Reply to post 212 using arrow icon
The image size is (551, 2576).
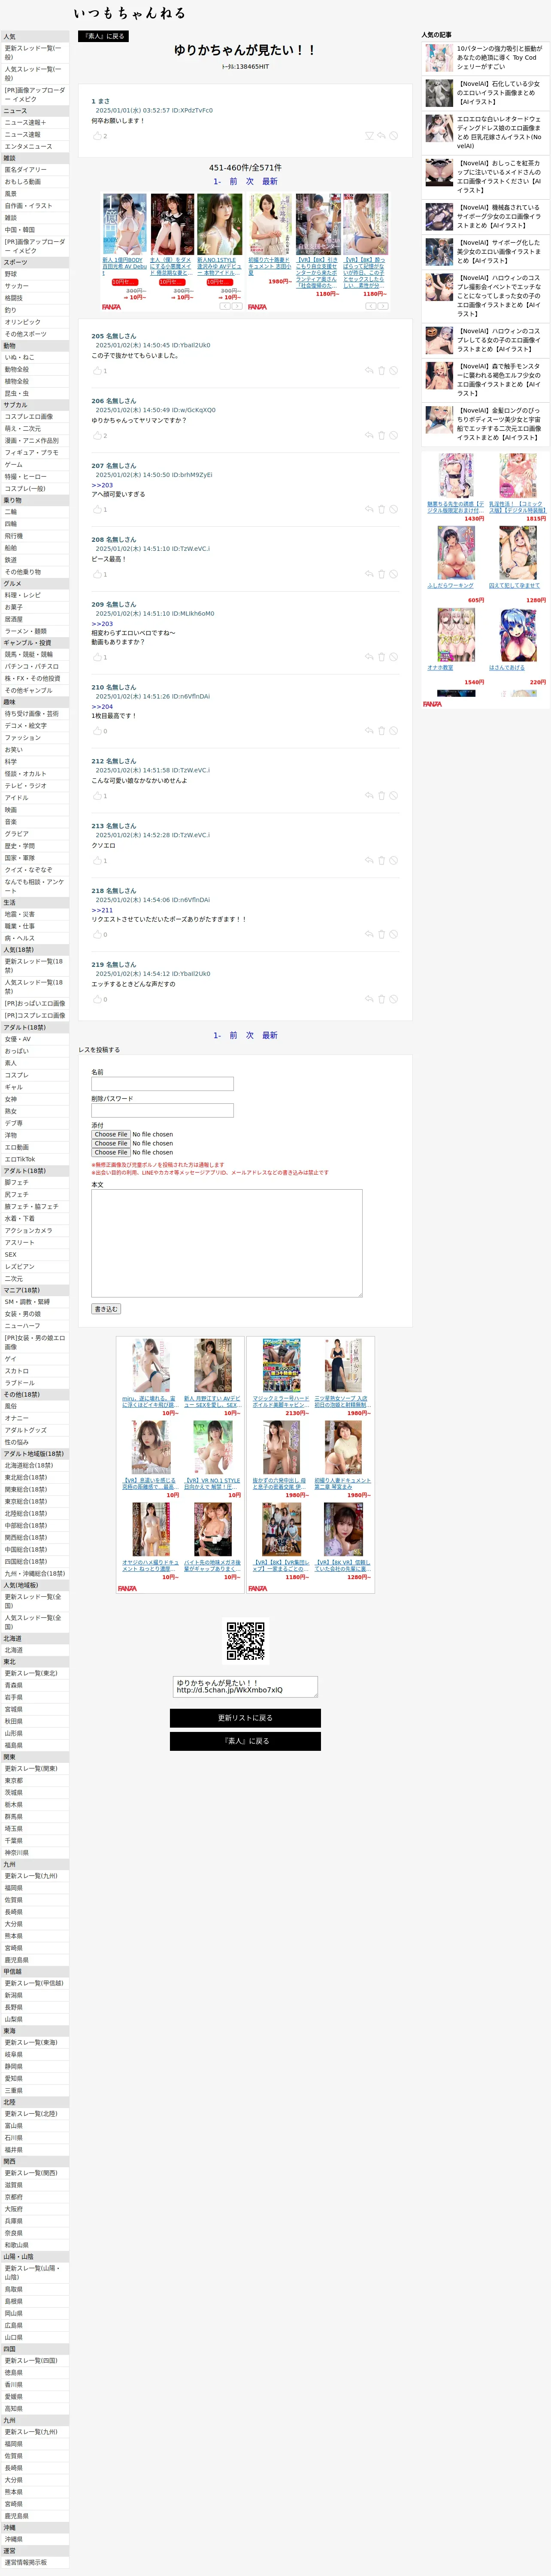pyautogui.click(x=369, y=797)
